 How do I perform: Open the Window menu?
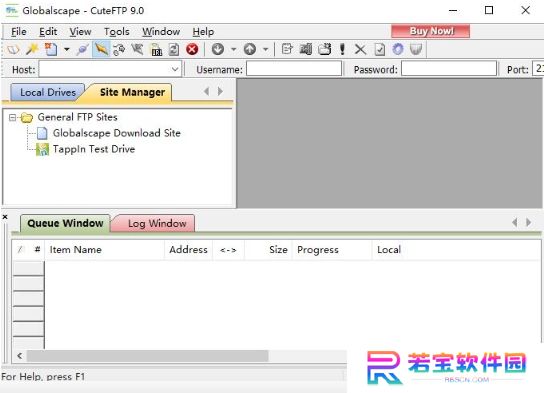[x=161, y=32]
